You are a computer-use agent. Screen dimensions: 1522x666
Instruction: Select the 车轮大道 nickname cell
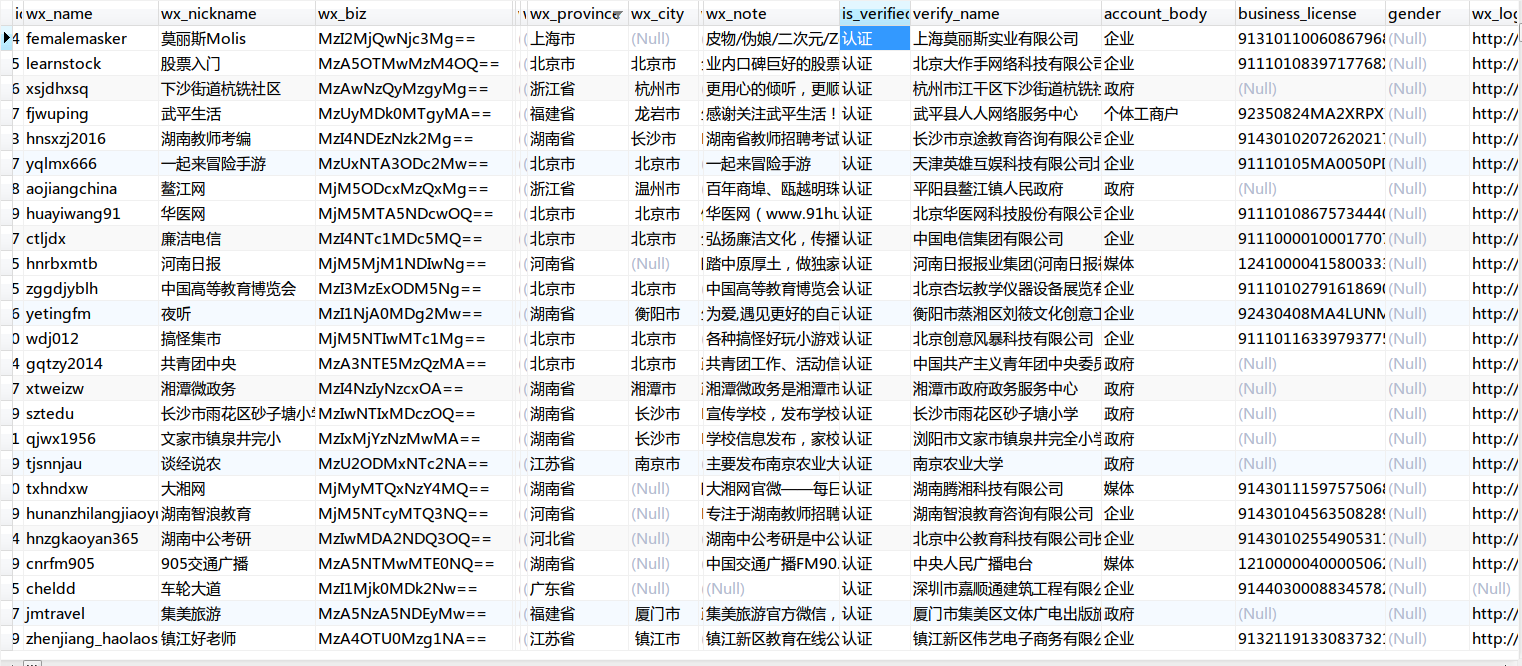236,589
